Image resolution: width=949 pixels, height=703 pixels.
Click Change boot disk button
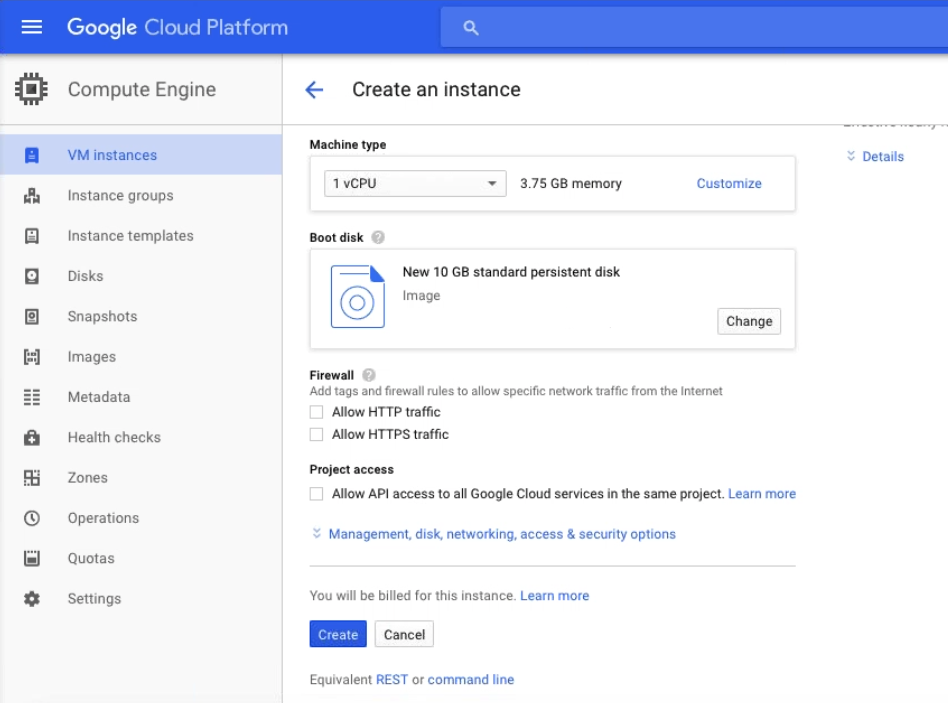749,321
